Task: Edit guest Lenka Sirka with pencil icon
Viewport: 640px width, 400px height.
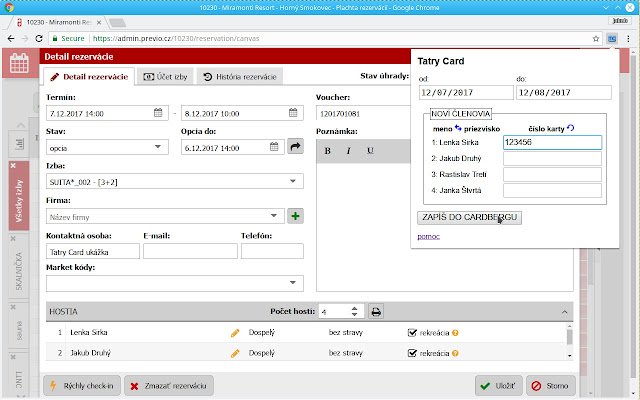Action: pos(235,333)
